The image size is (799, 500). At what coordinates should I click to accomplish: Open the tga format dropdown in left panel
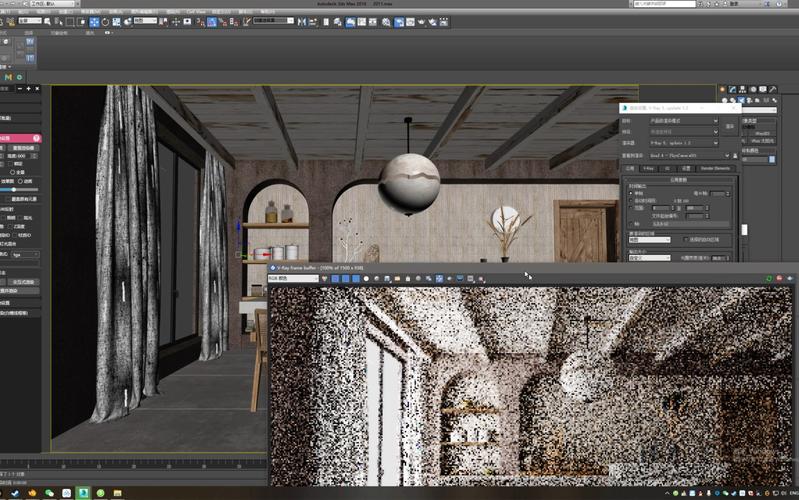25,254
